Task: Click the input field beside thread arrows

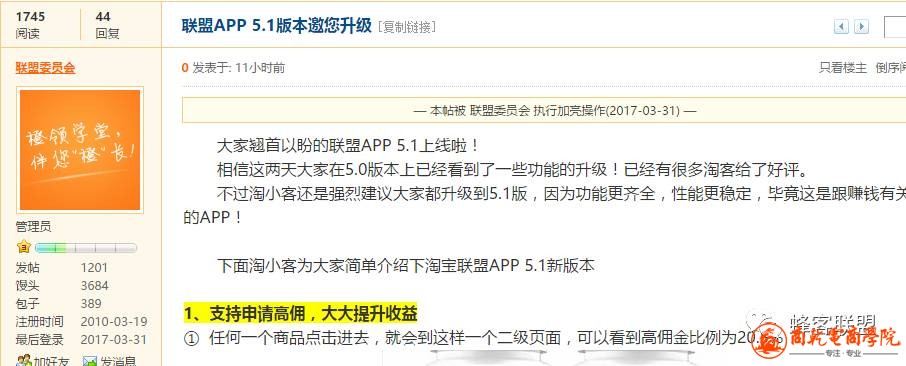Action: [x=895, y=27]
